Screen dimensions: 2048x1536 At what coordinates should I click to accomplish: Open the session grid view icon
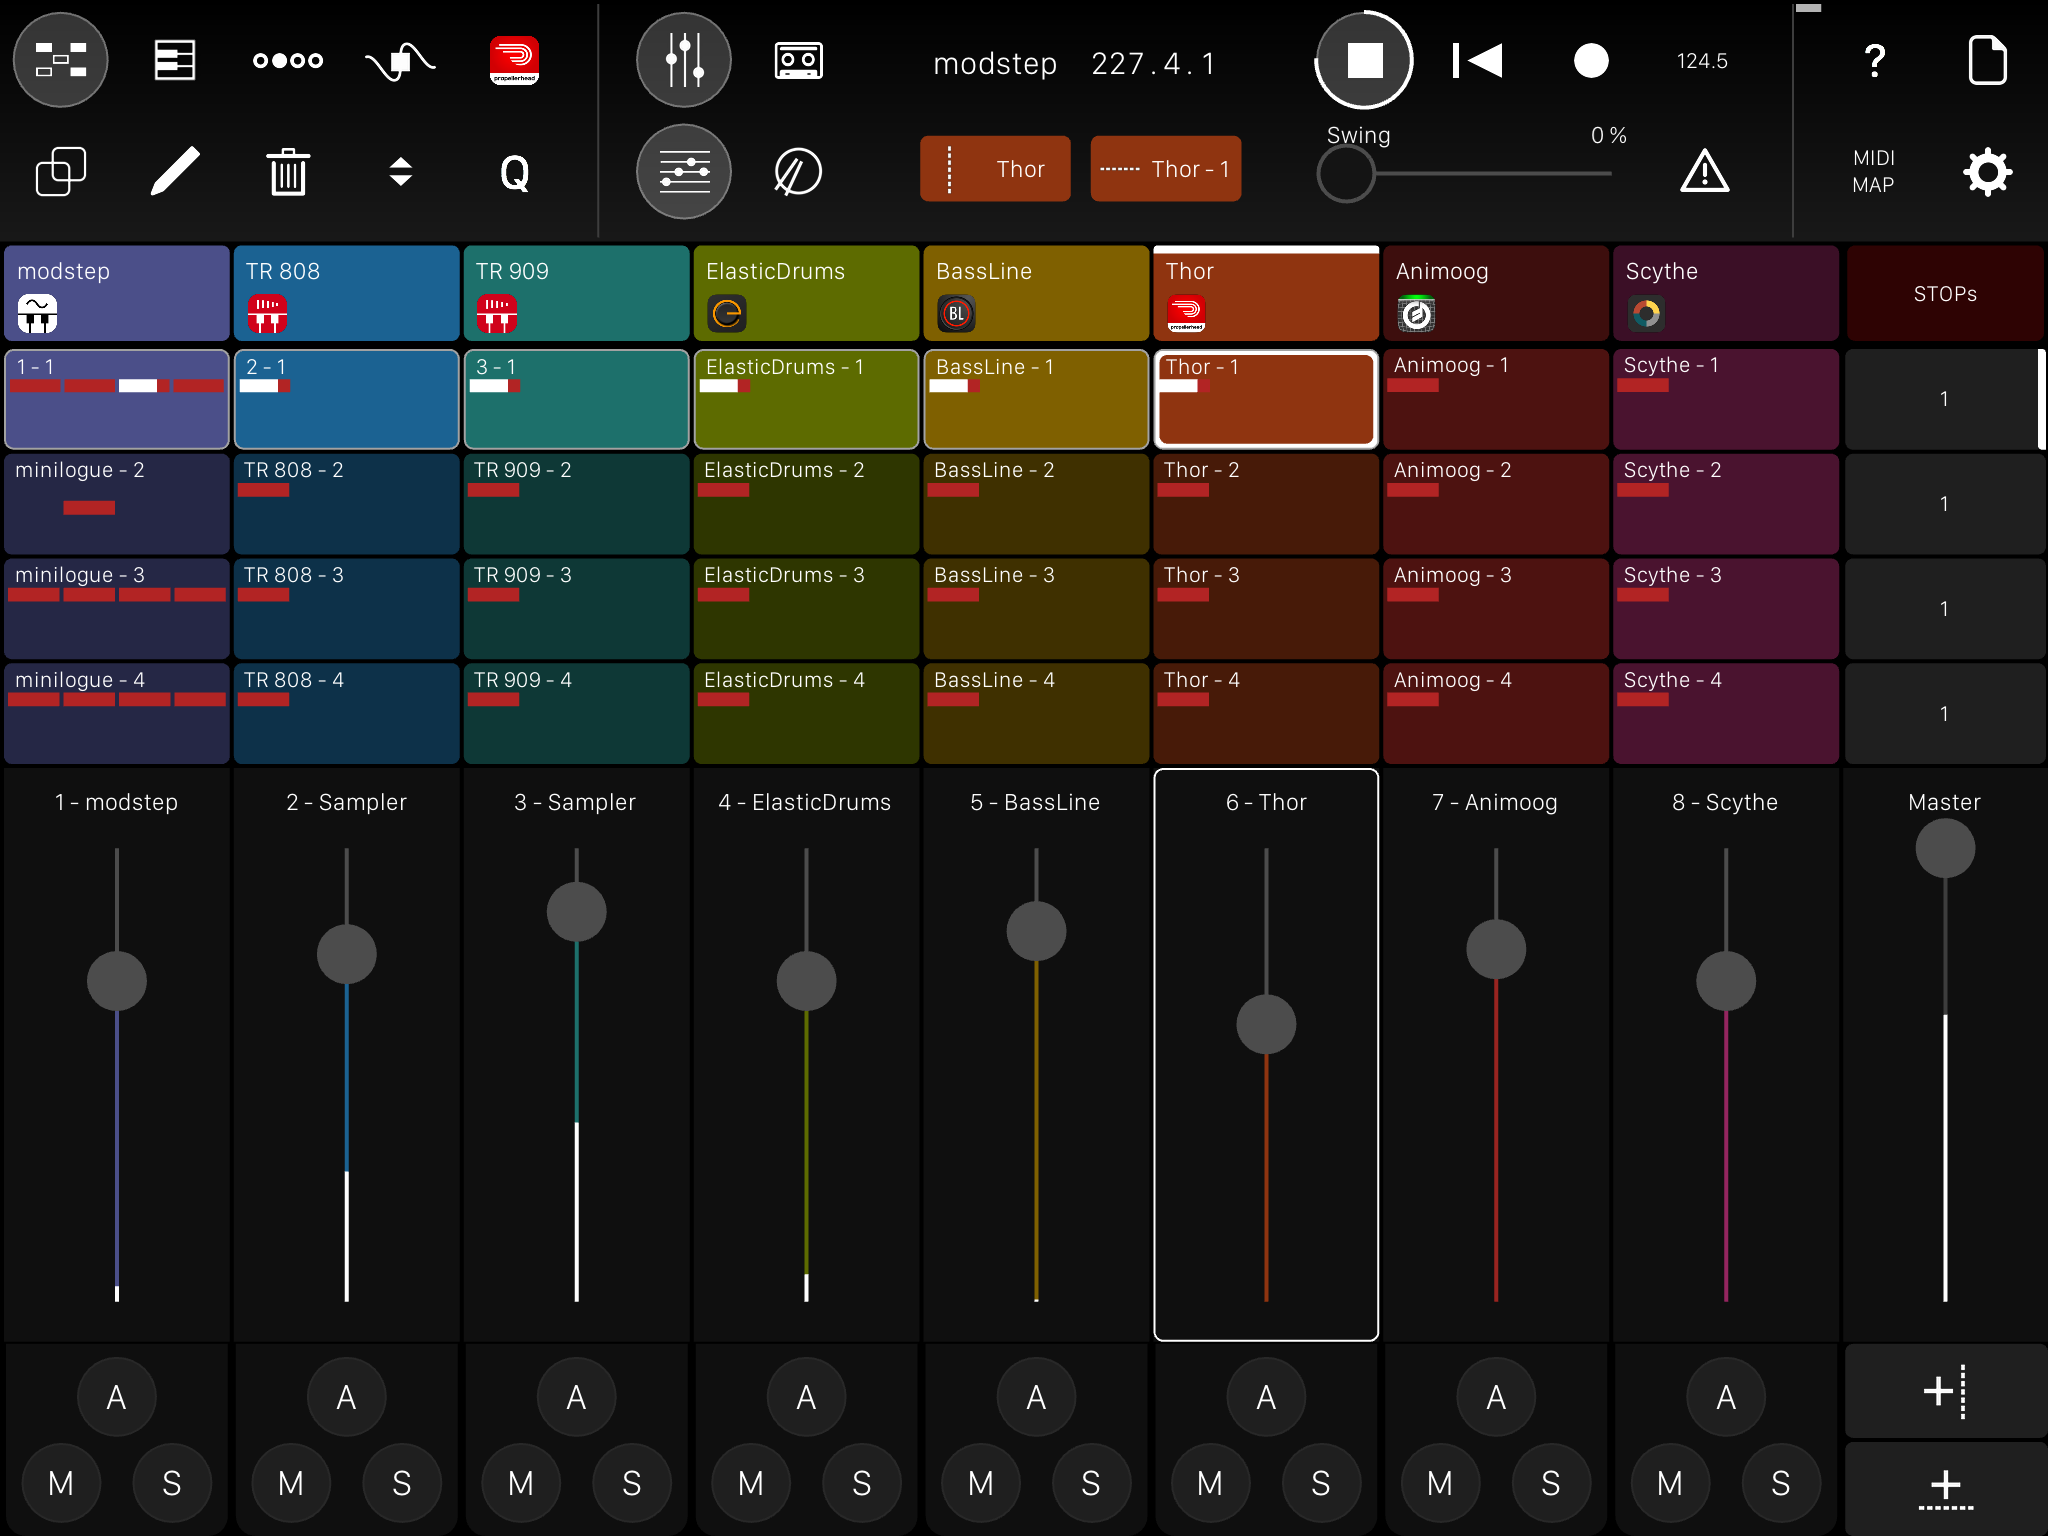point(60,60)
